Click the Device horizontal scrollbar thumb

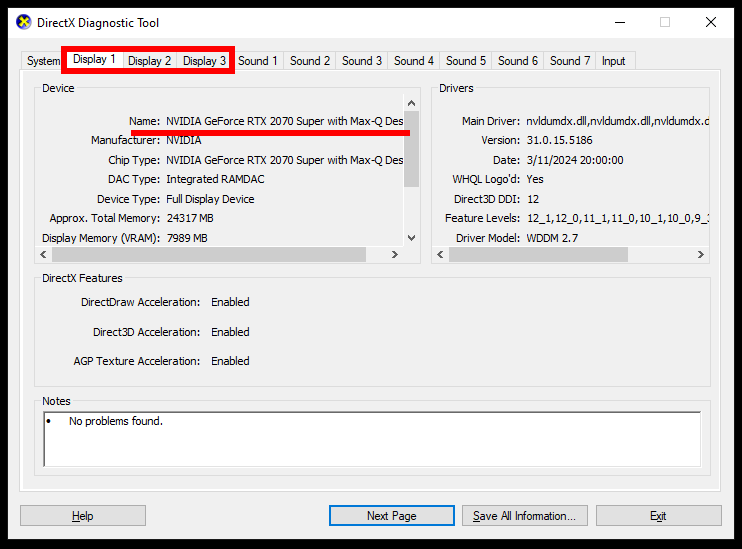(x=209, y=255)
